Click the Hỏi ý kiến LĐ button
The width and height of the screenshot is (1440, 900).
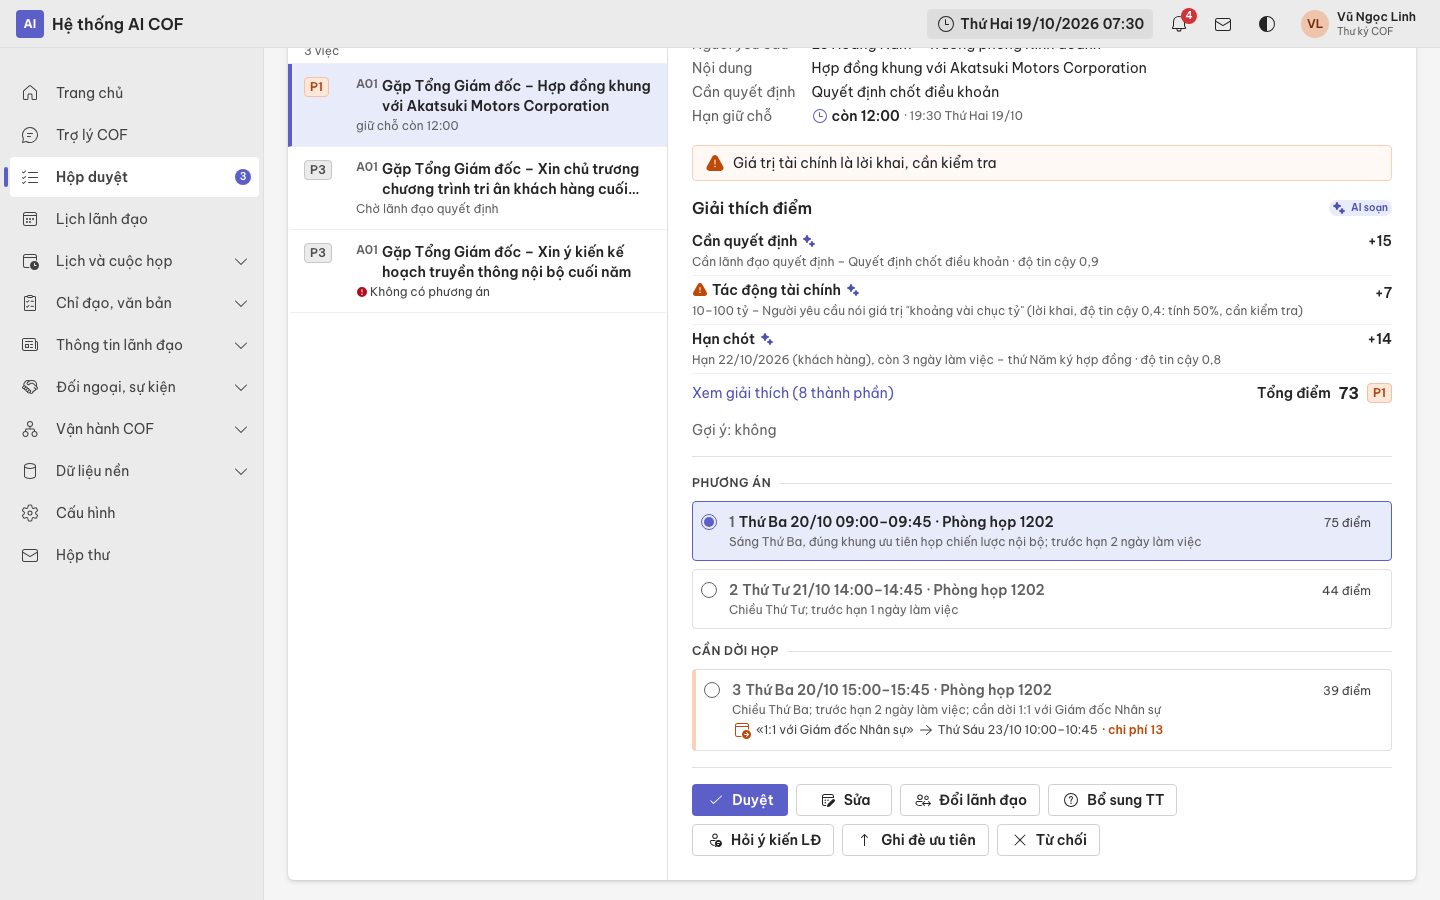coord(763,840)
